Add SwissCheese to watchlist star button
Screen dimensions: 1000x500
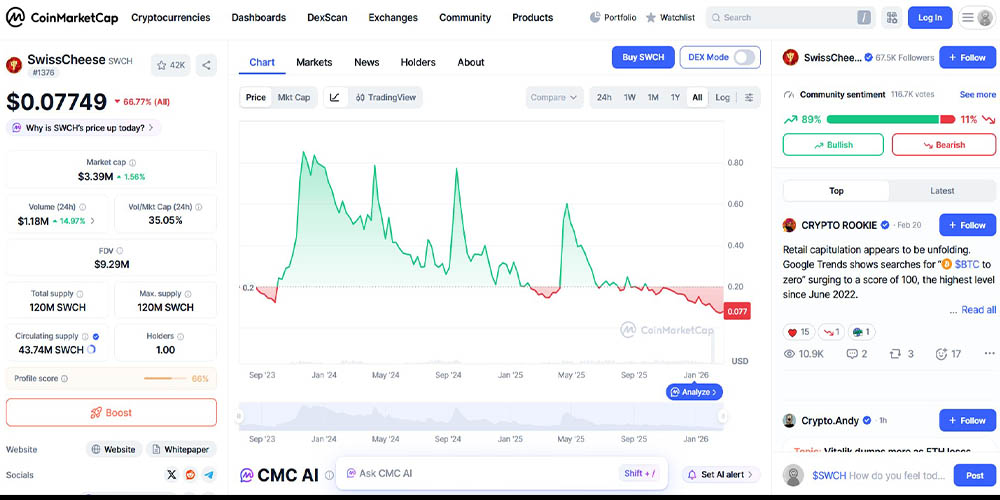click(x=170, y=65)
